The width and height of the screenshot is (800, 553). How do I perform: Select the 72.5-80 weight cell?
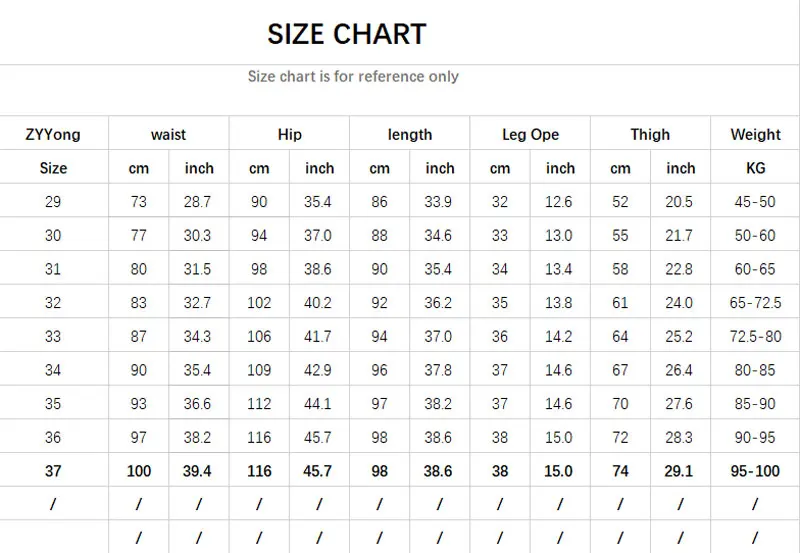click(x=755, y=337)
